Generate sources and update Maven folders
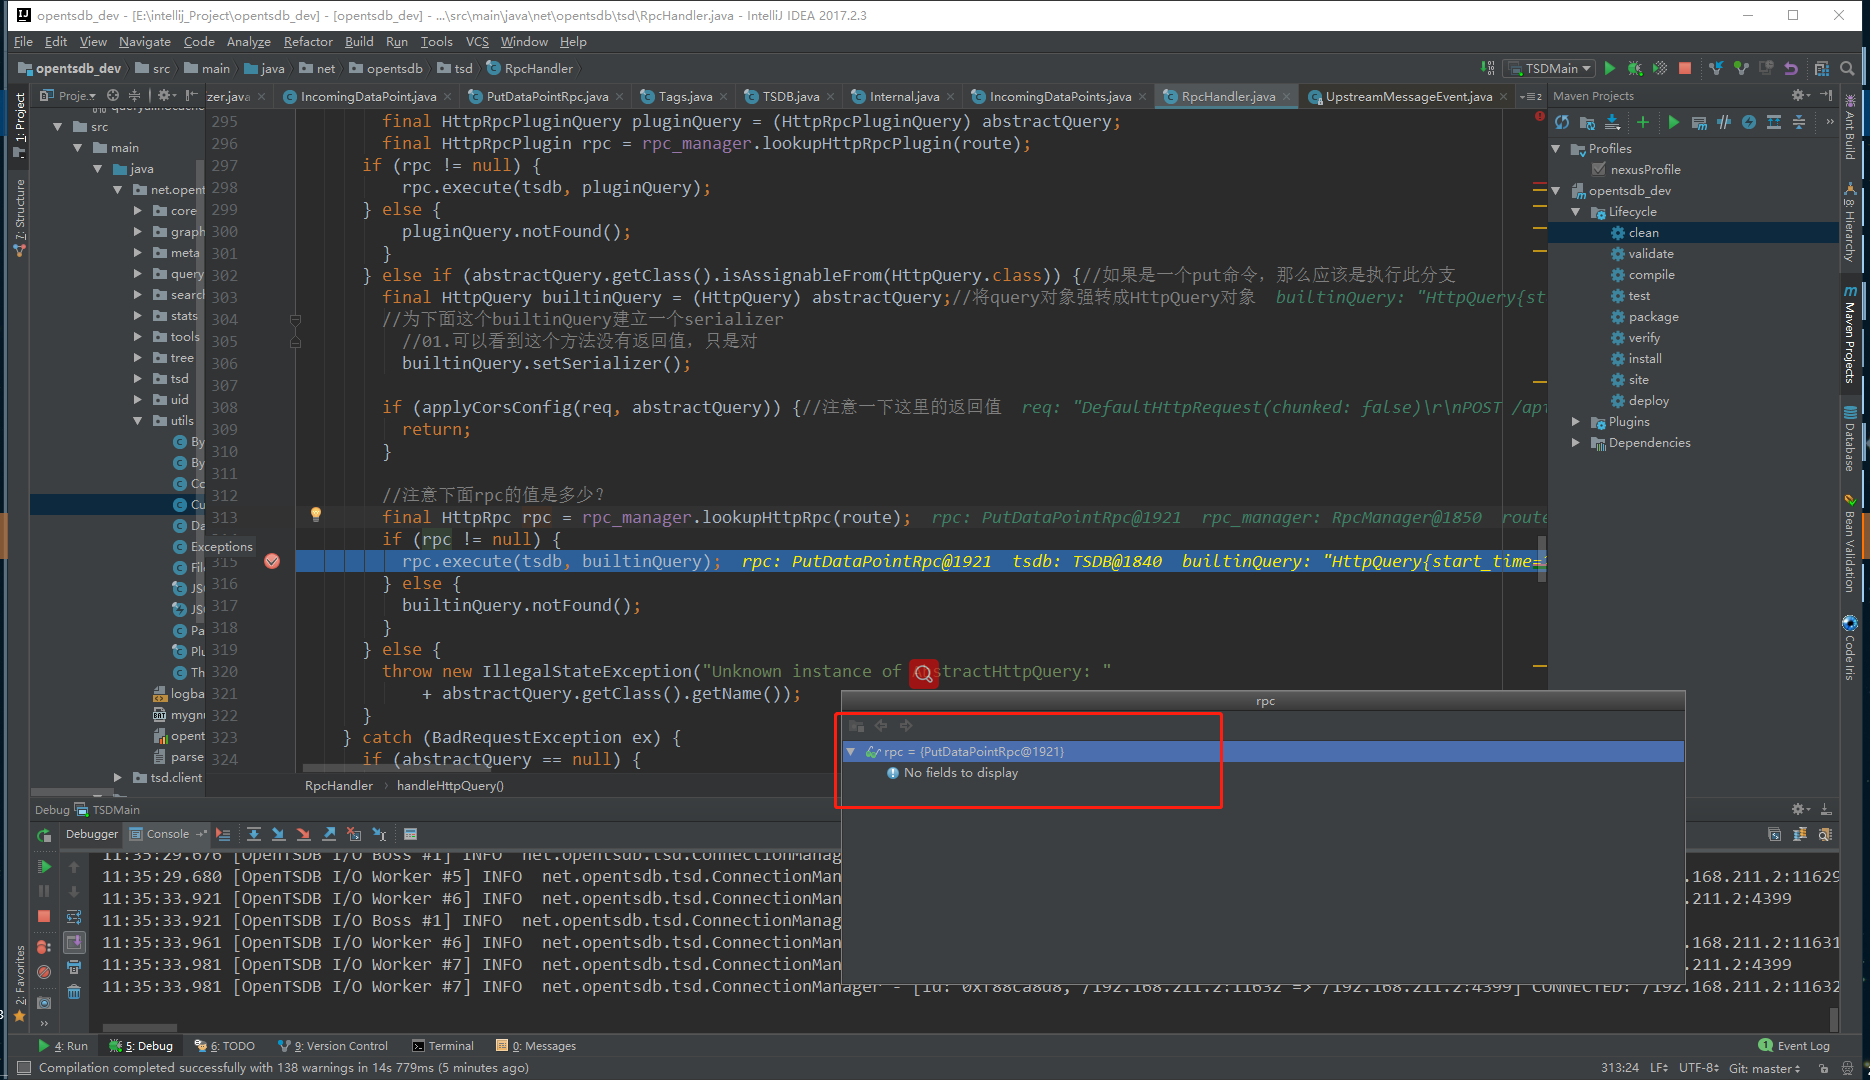The image size is (1870, 1080). [1587, 122]
